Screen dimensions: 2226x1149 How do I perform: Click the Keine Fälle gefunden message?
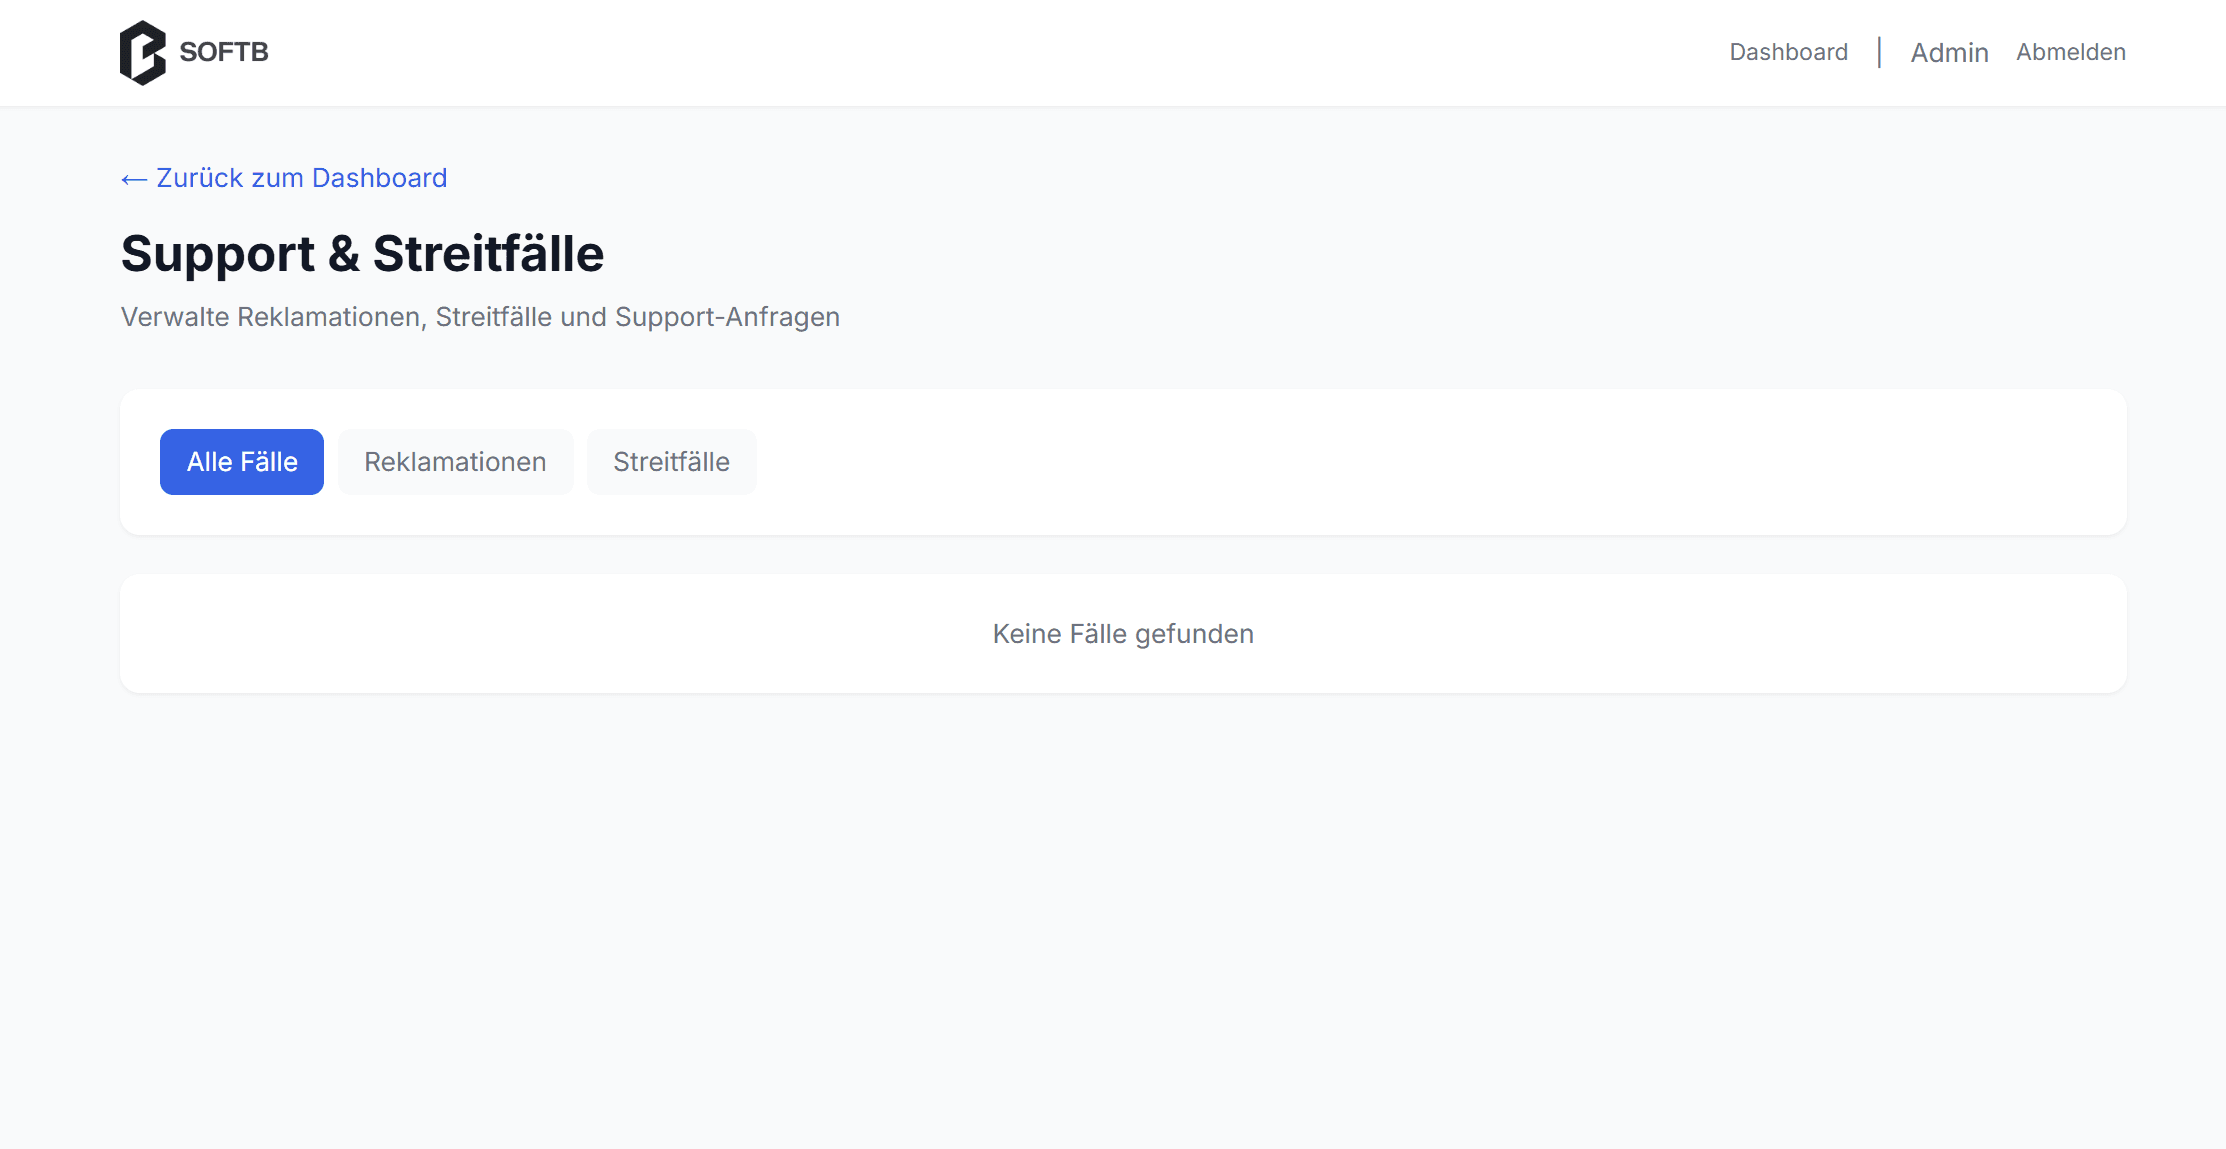click(1122, 634)
